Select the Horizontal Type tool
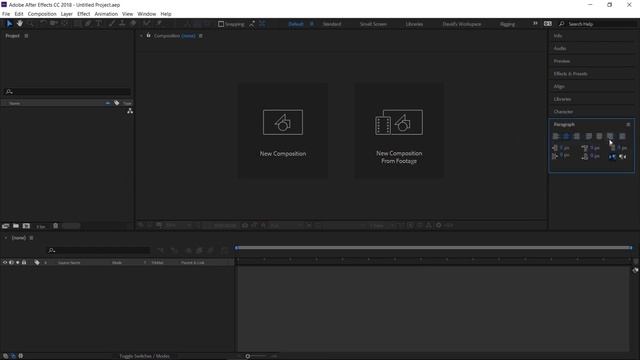The height and width of the screenshot is (360, 640). [98, 24]
